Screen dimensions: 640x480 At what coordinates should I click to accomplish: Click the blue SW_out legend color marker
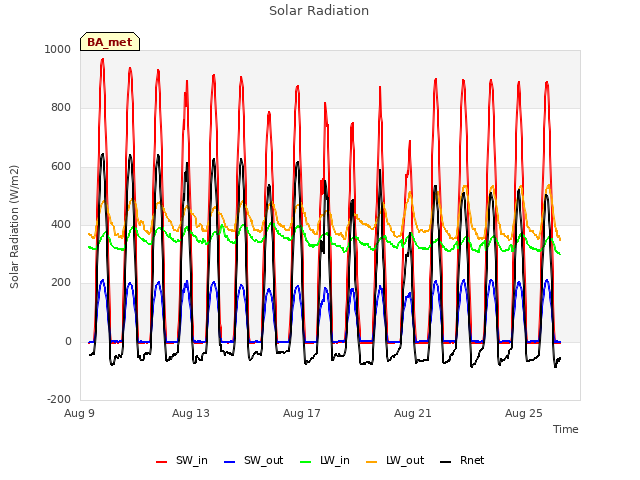point(230,462)
